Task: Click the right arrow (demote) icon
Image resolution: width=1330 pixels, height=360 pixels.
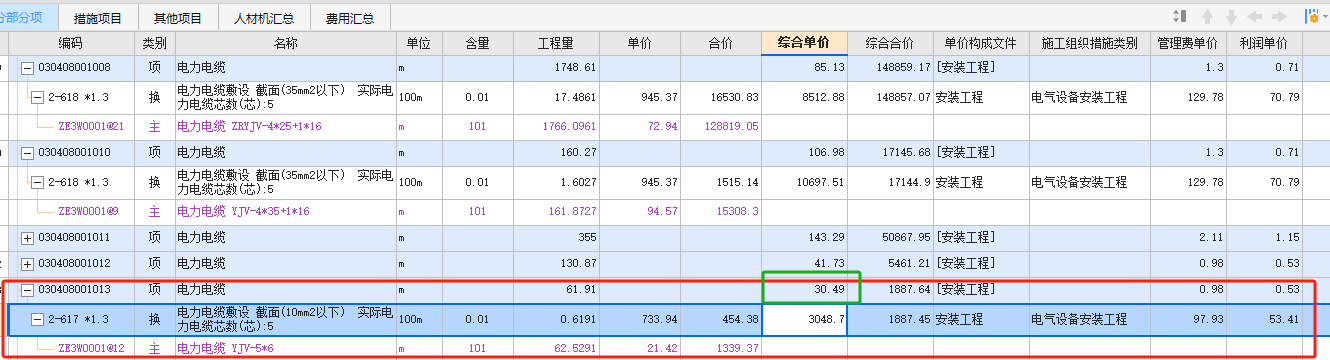Action: tap(1279, 17)
